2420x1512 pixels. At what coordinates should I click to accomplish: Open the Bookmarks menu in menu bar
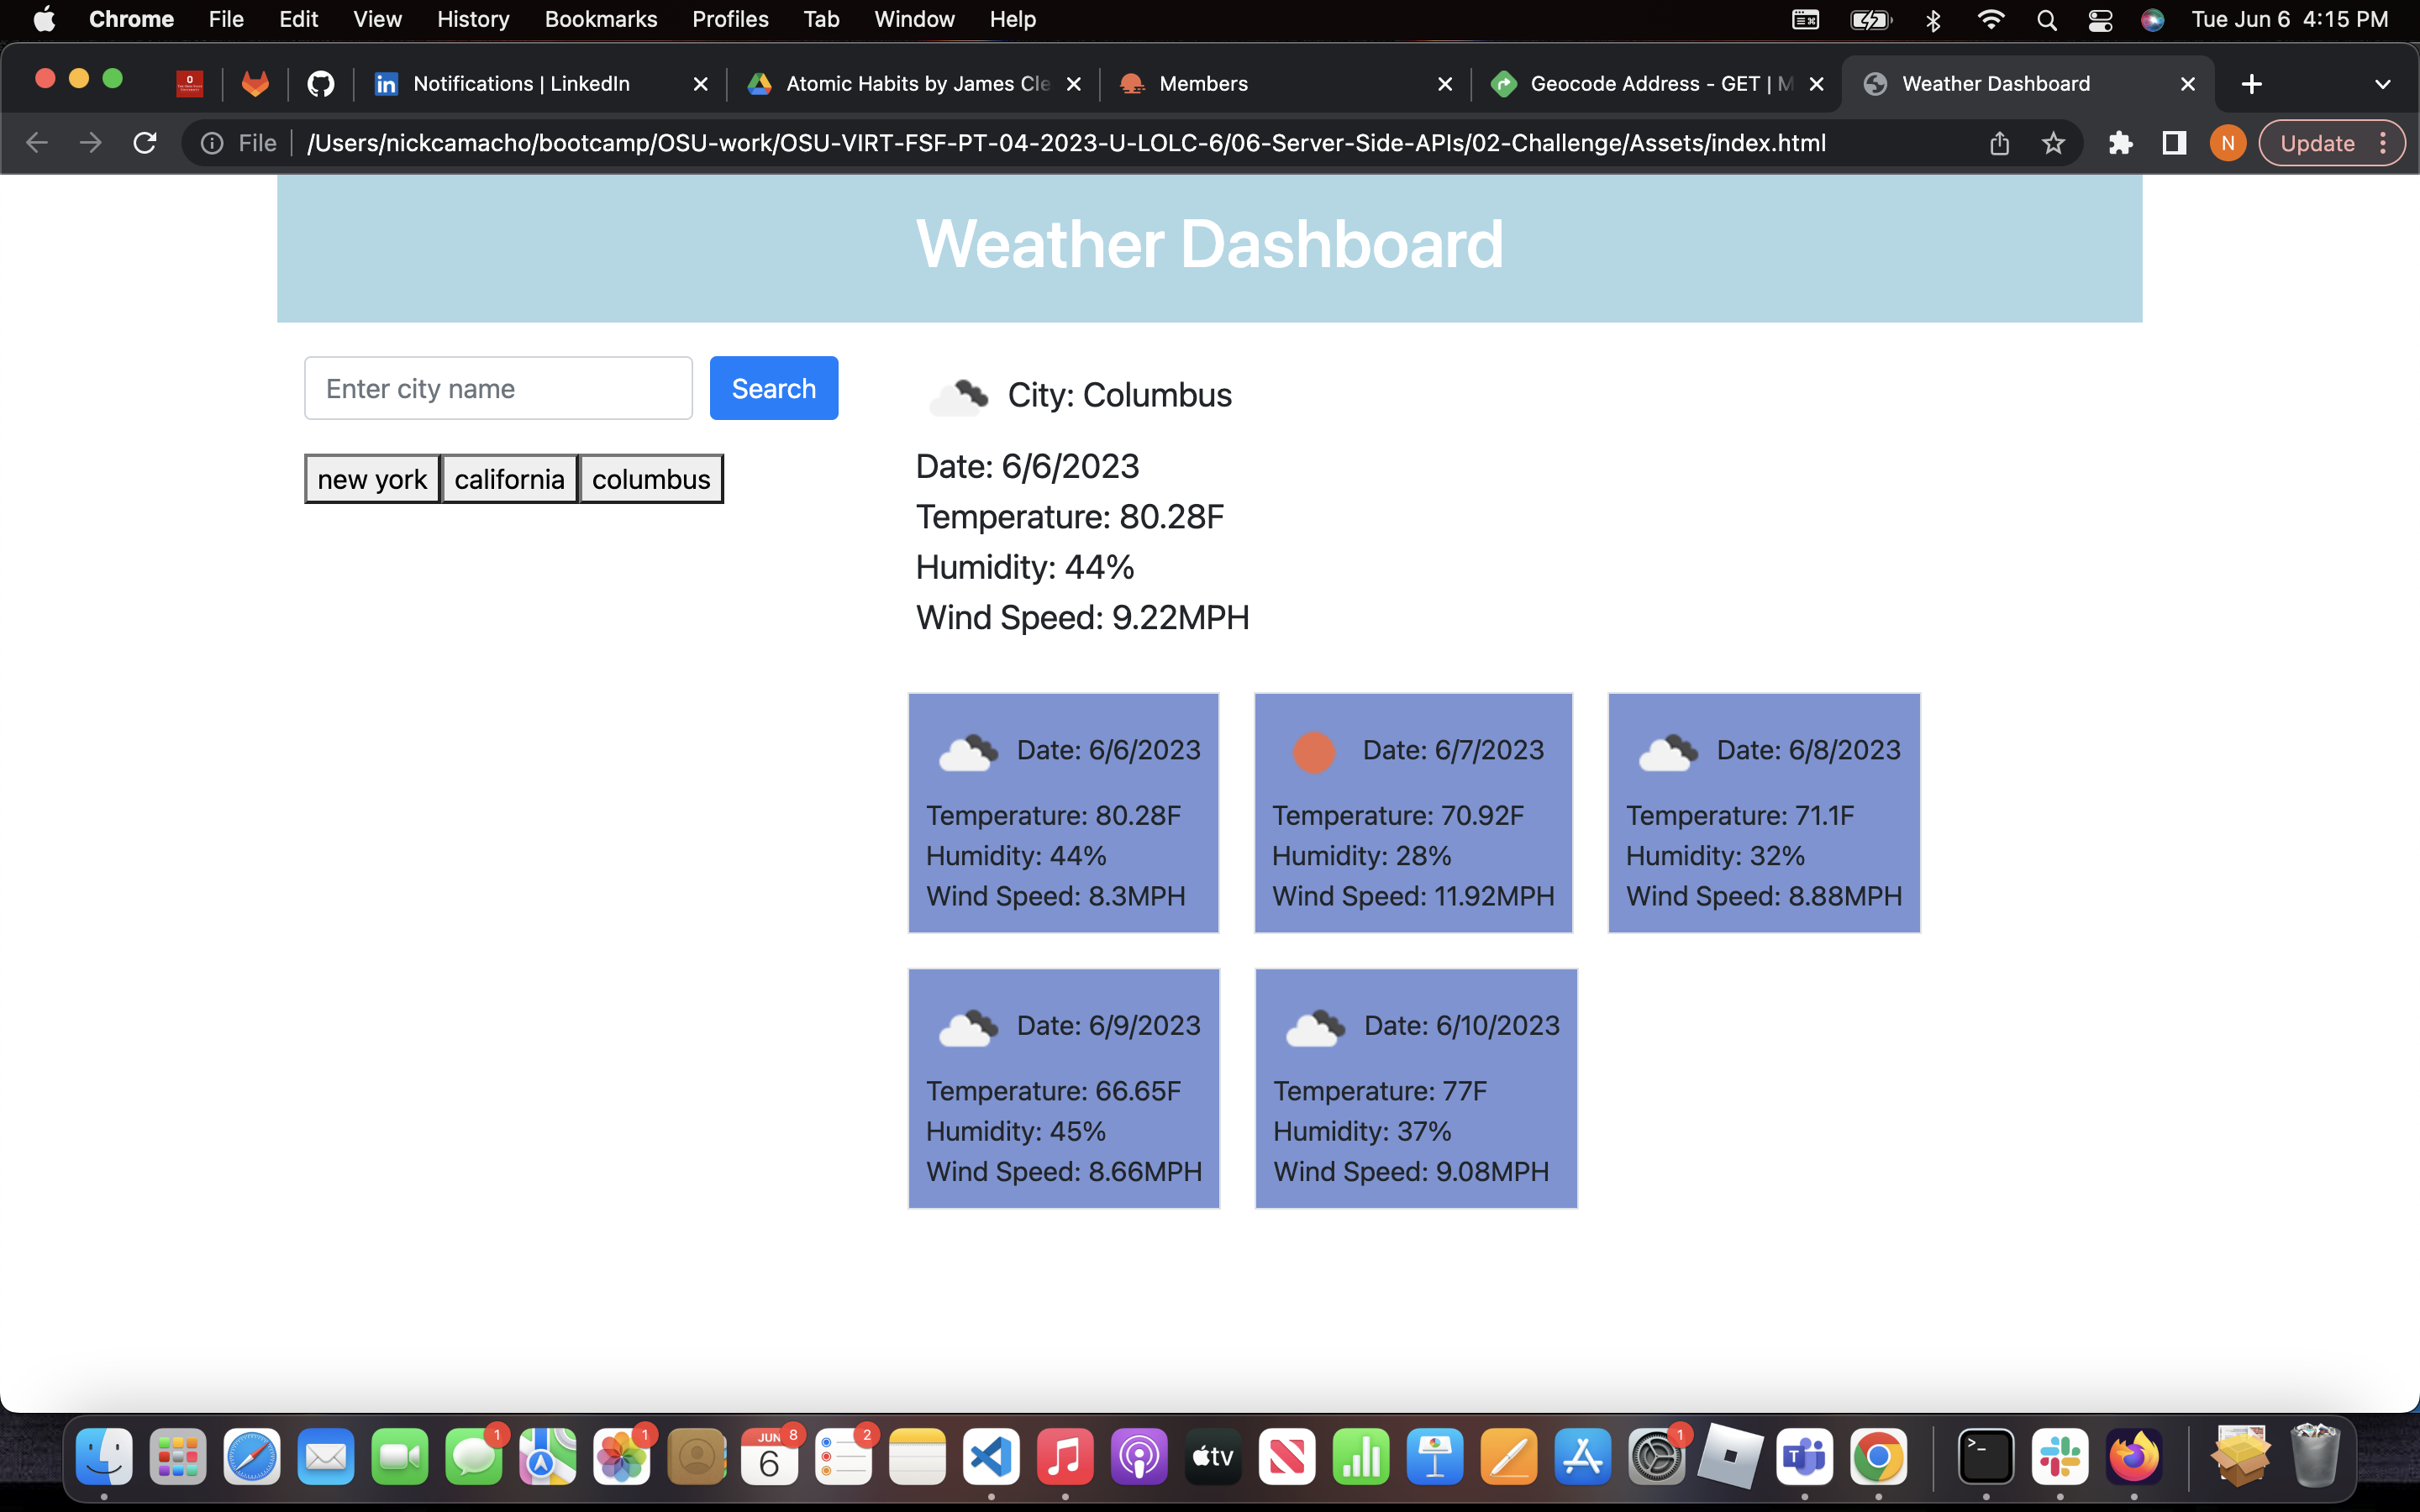pos(600,20)
